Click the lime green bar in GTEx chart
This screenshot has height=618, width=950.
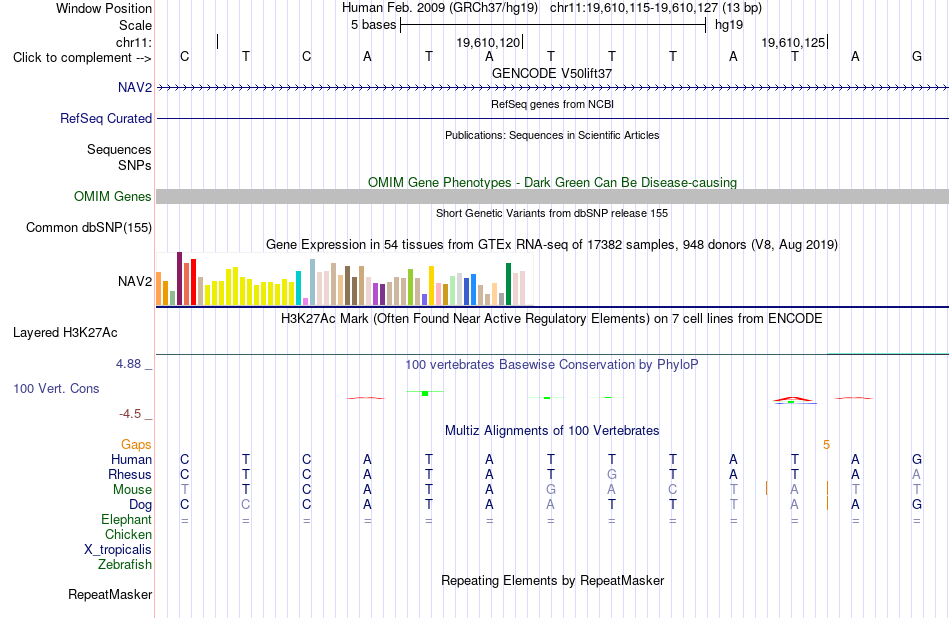pos(410,287)
